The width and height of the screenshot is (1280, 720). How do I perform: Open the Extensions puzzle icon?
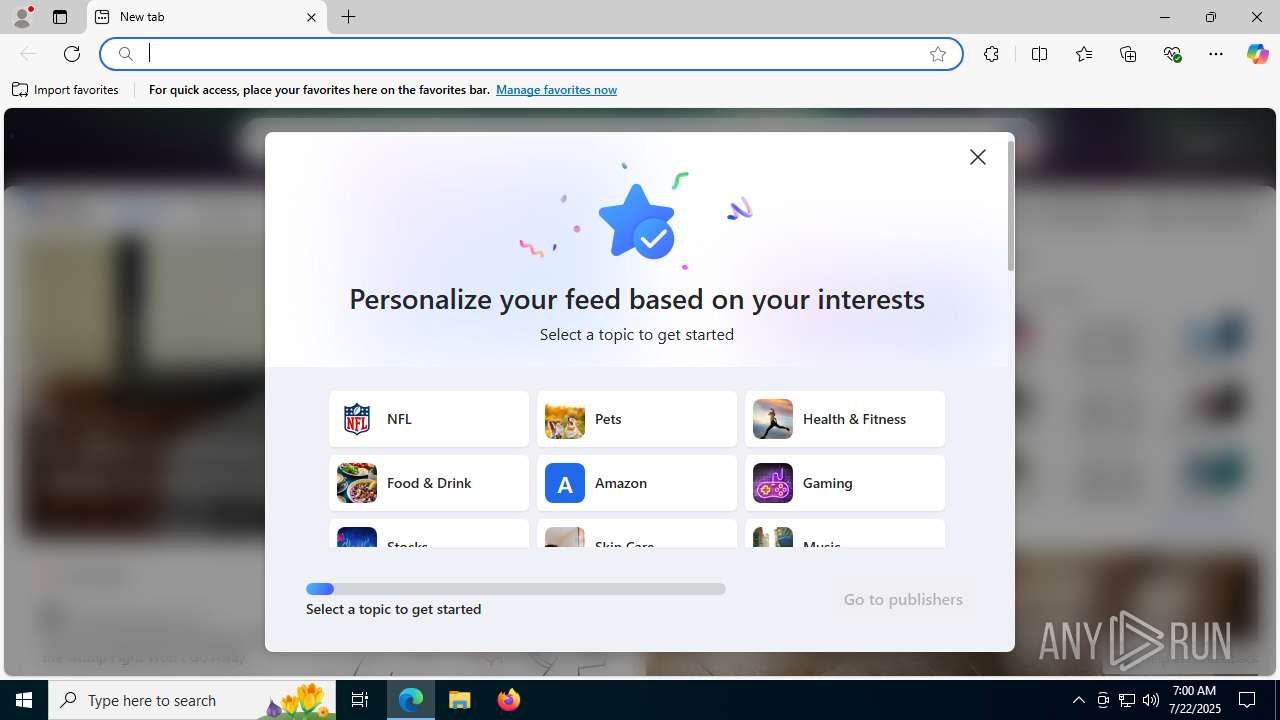click(x=991, y=54)
